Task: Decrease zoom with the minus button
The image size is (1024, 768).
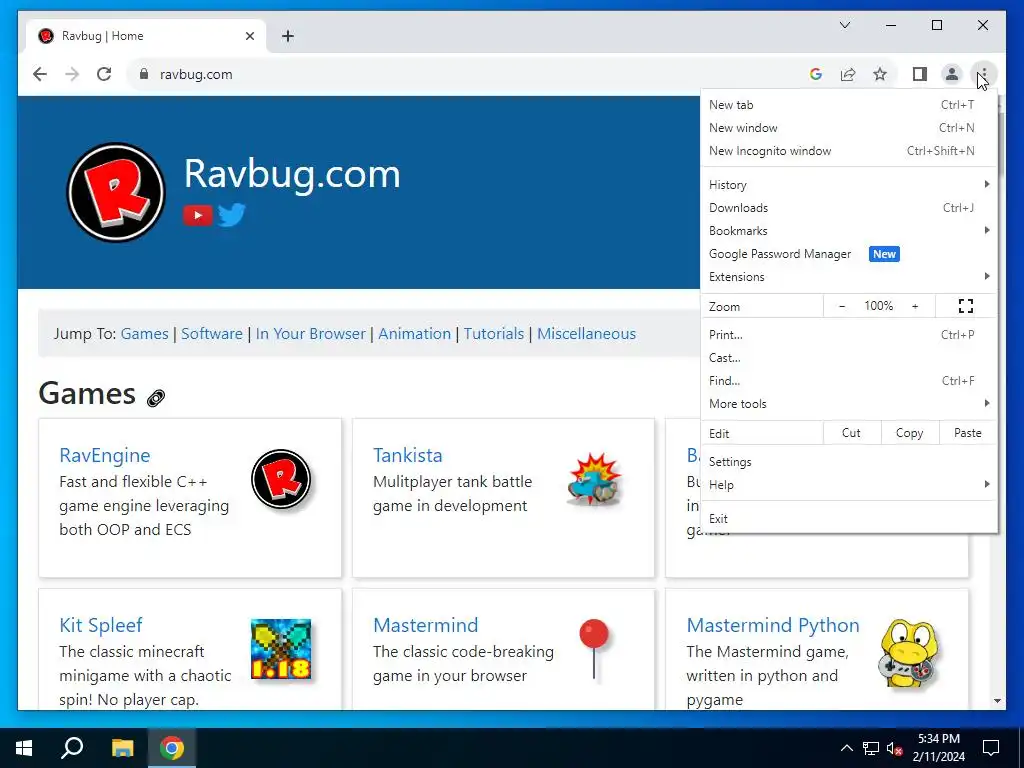Action: click(842, 306)
